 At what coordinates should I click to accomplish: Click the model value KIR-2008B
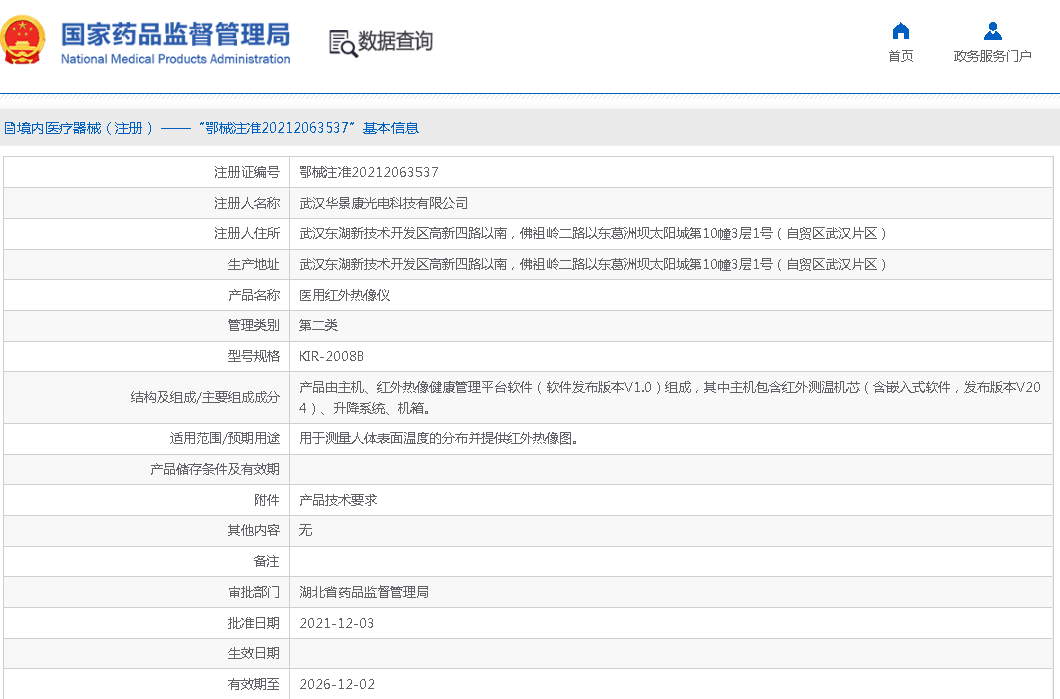pos(331,356)
